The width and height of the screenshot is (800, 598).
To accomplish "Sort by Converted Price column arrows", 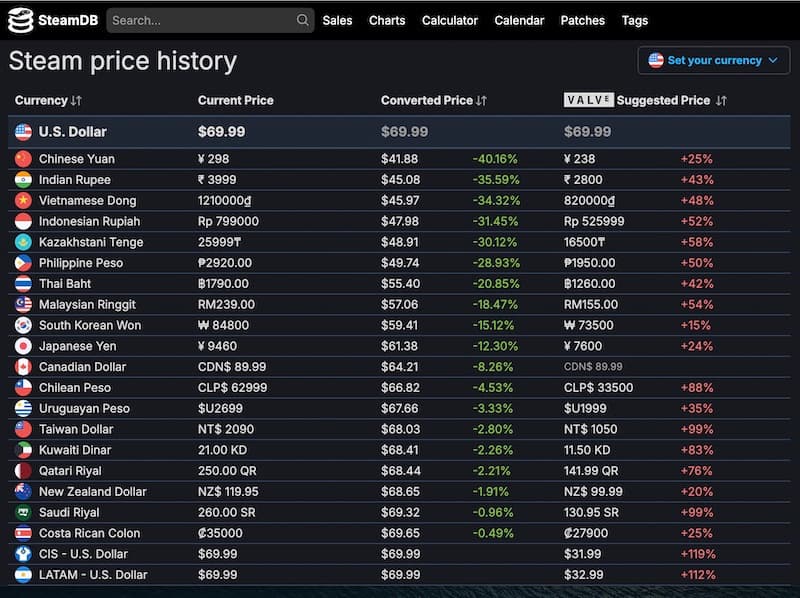I will click(x=482, y=101).
